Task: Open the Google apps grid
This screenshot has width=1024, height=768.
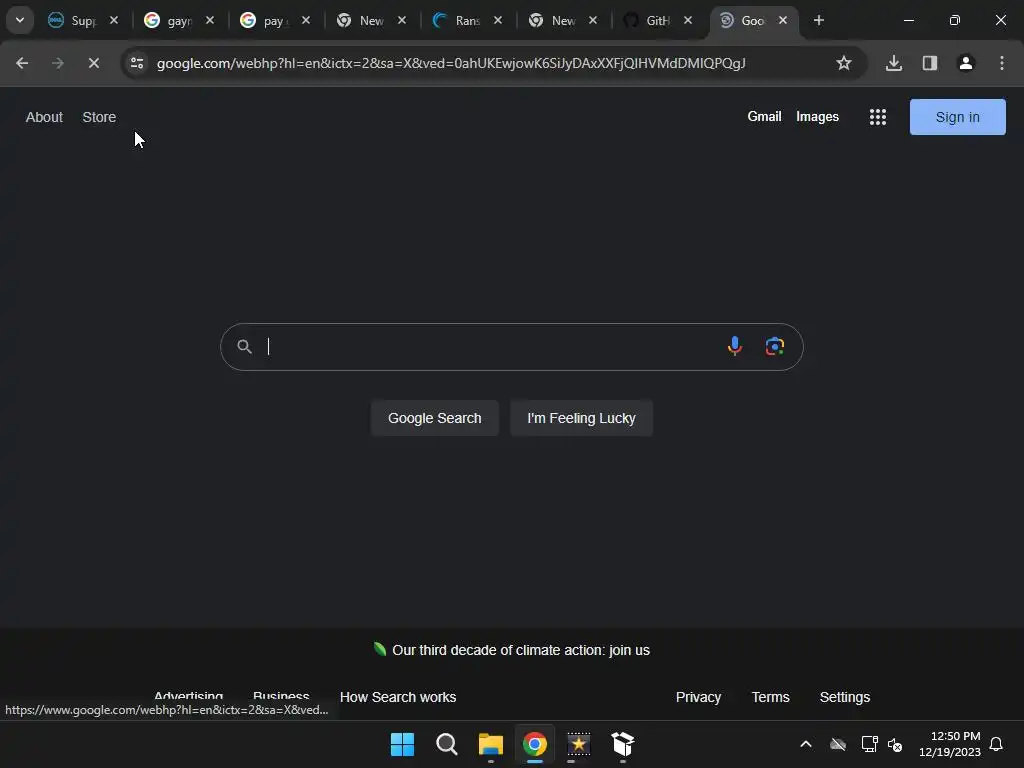Action: pyautogui.click(x=878, y=117)
